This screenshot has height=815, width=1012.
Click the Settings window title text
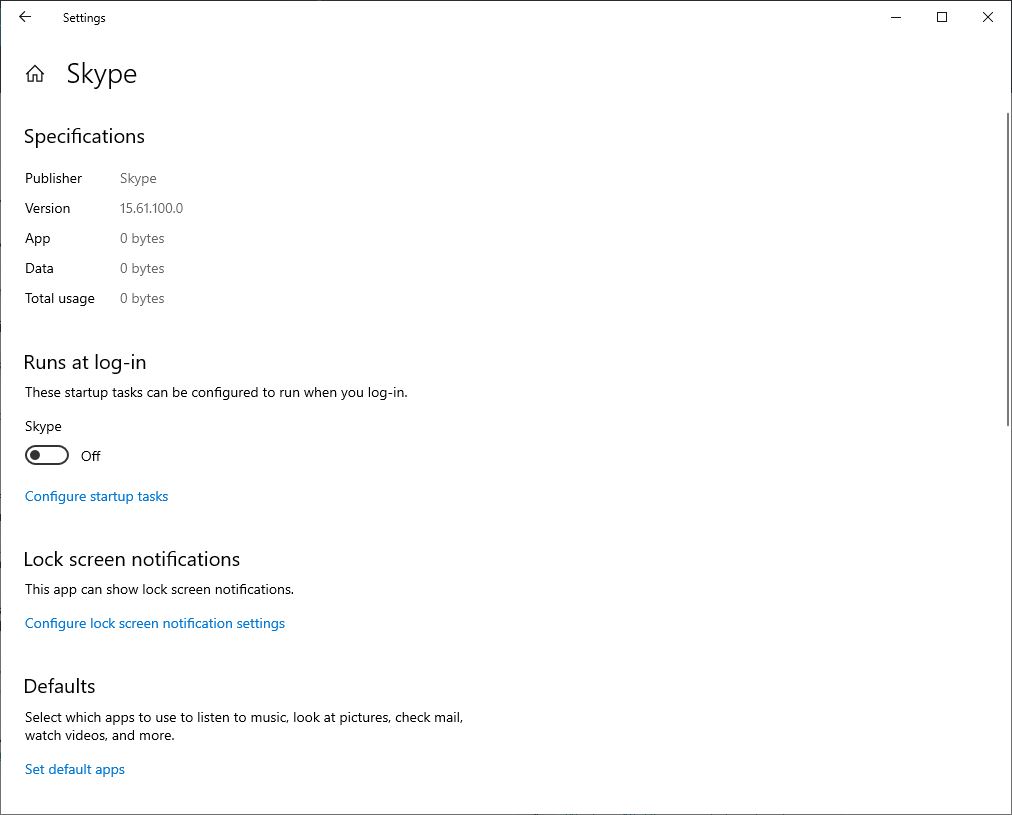84,18
